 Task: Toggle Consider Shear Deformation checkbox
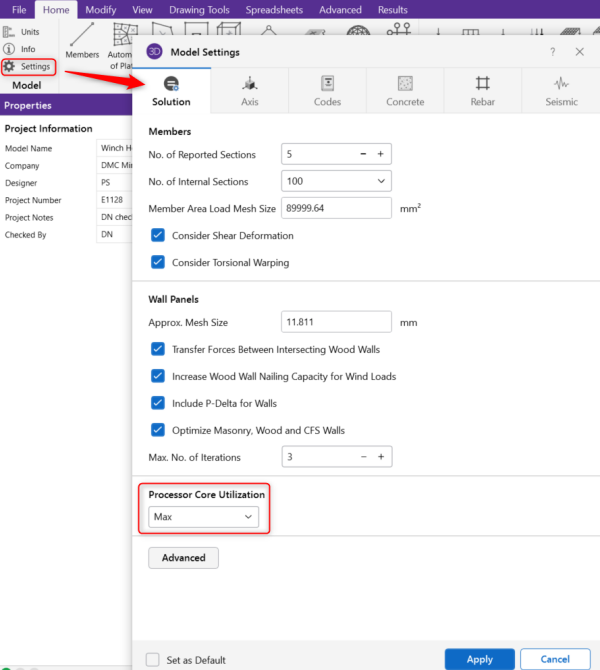click(x=158, y=235)
